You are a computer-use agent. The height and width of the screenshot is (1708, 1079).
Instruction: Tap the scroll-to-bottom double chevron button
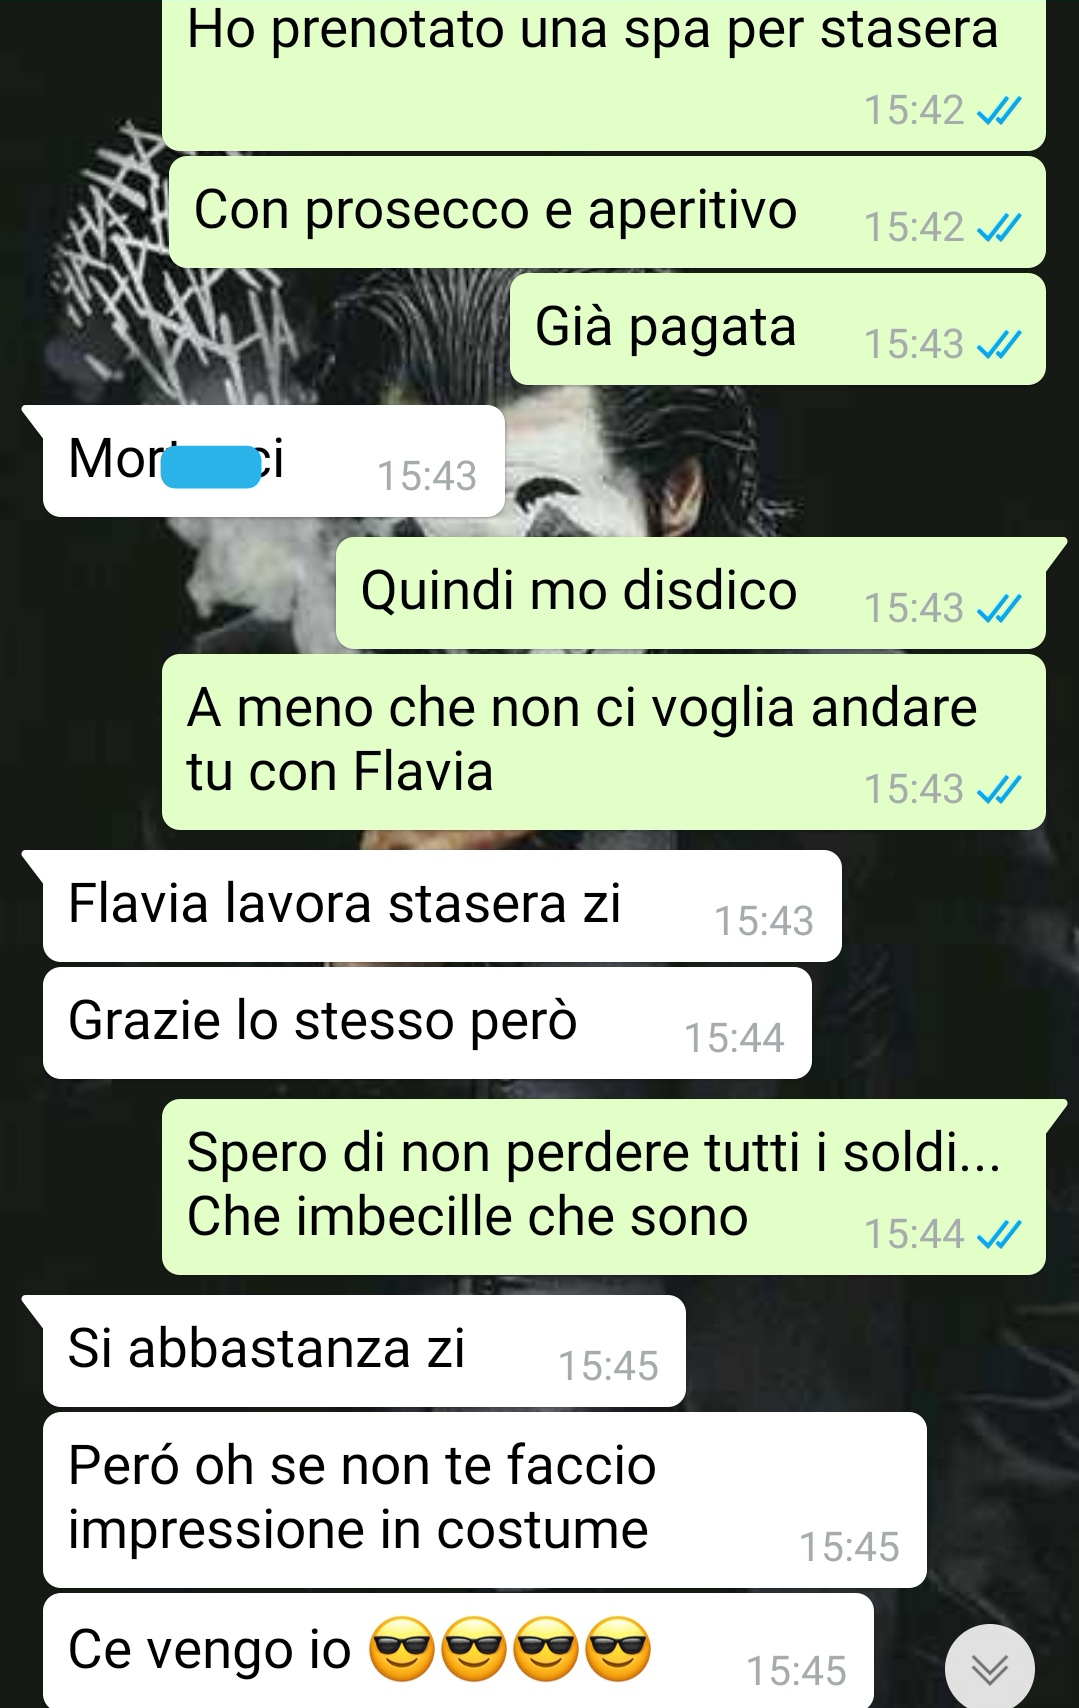coord(990,1667)
